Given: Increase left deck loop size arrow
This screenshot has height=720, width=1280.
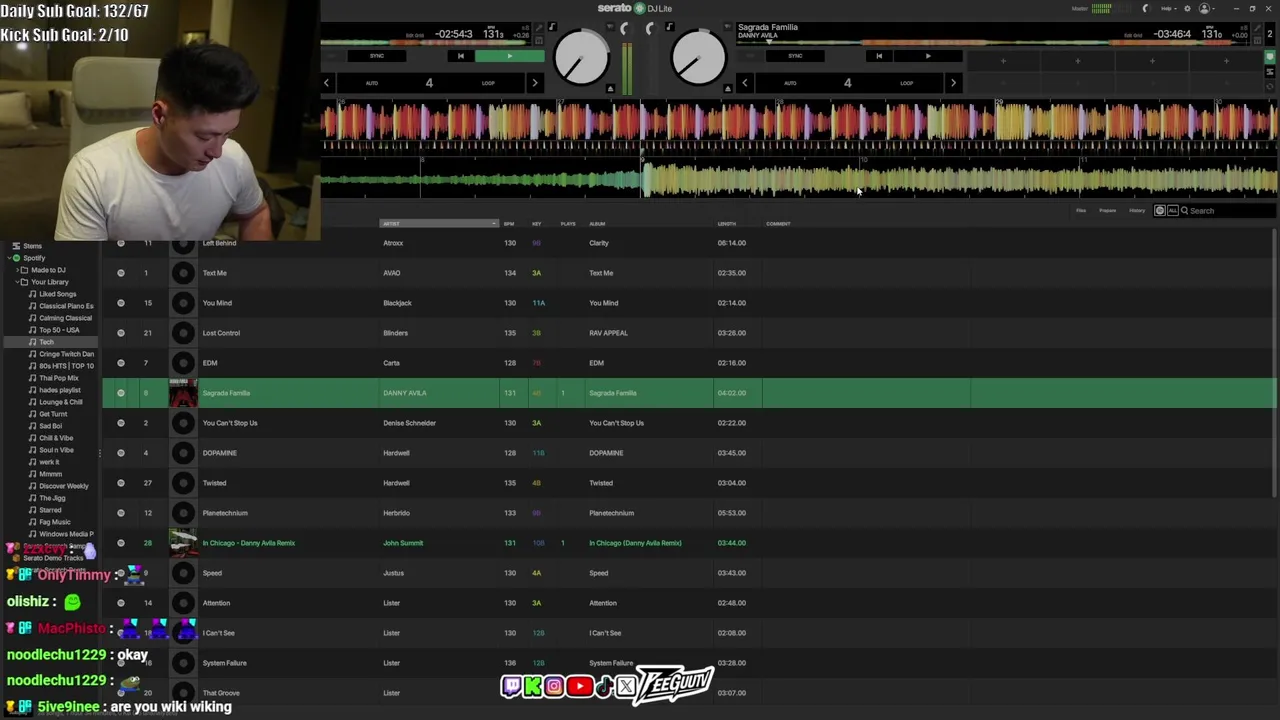Looking at the screenshot, I should point(534,83).
